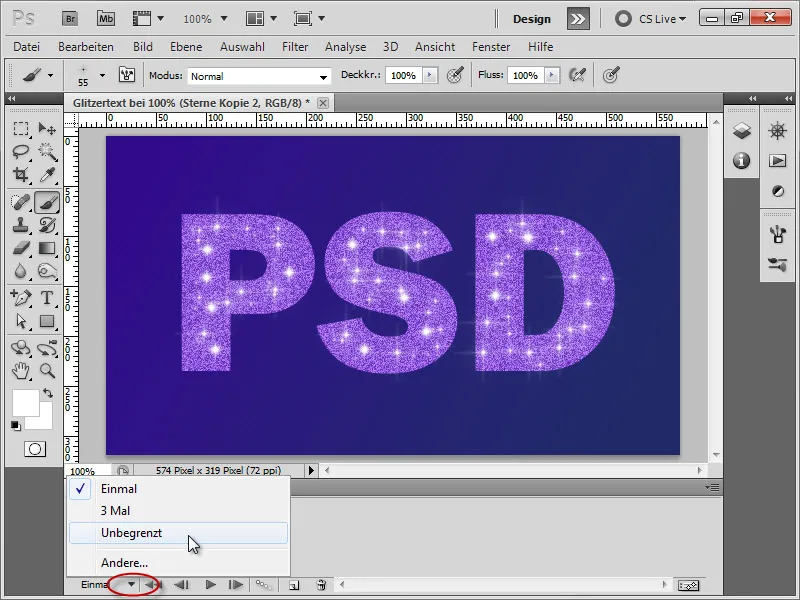Image resolution: width=800 pixels, height=600 pixels.
Task: Enable airbrush mode
Action: click(x=578, y=75)
